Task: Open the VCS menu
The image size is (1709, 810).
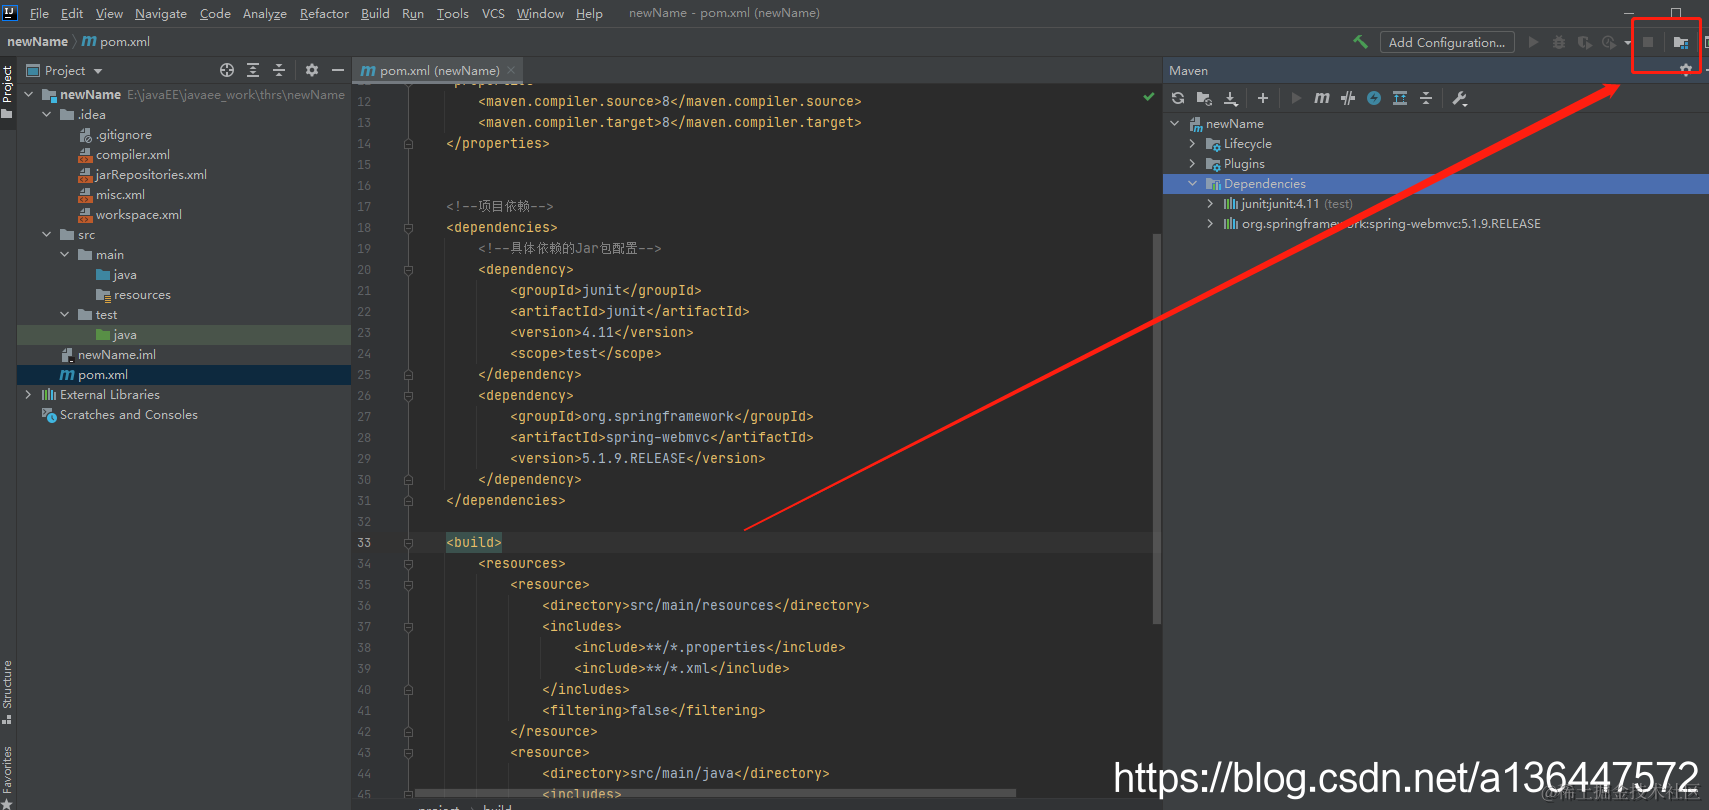Action: pos(493,13)
